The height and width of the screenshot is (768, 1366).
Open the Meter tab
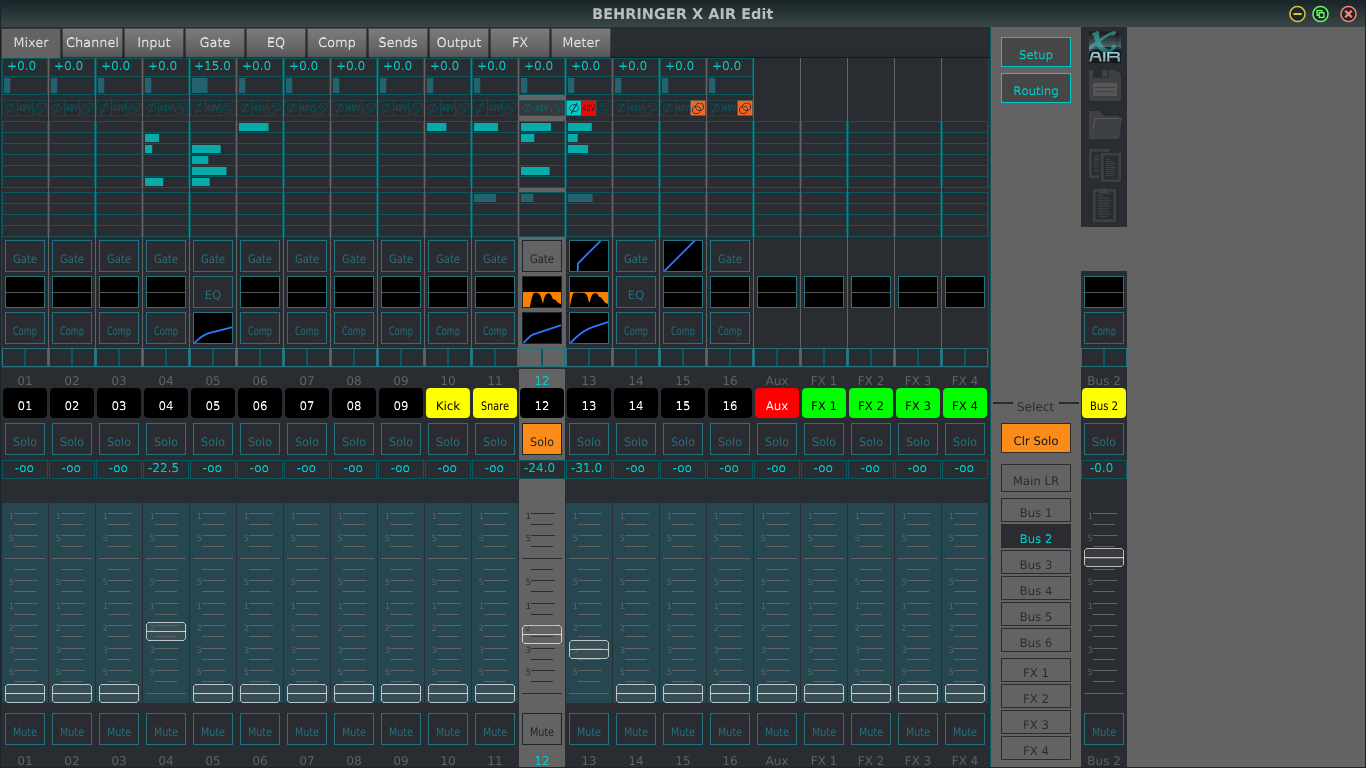[x=581, y=42]
